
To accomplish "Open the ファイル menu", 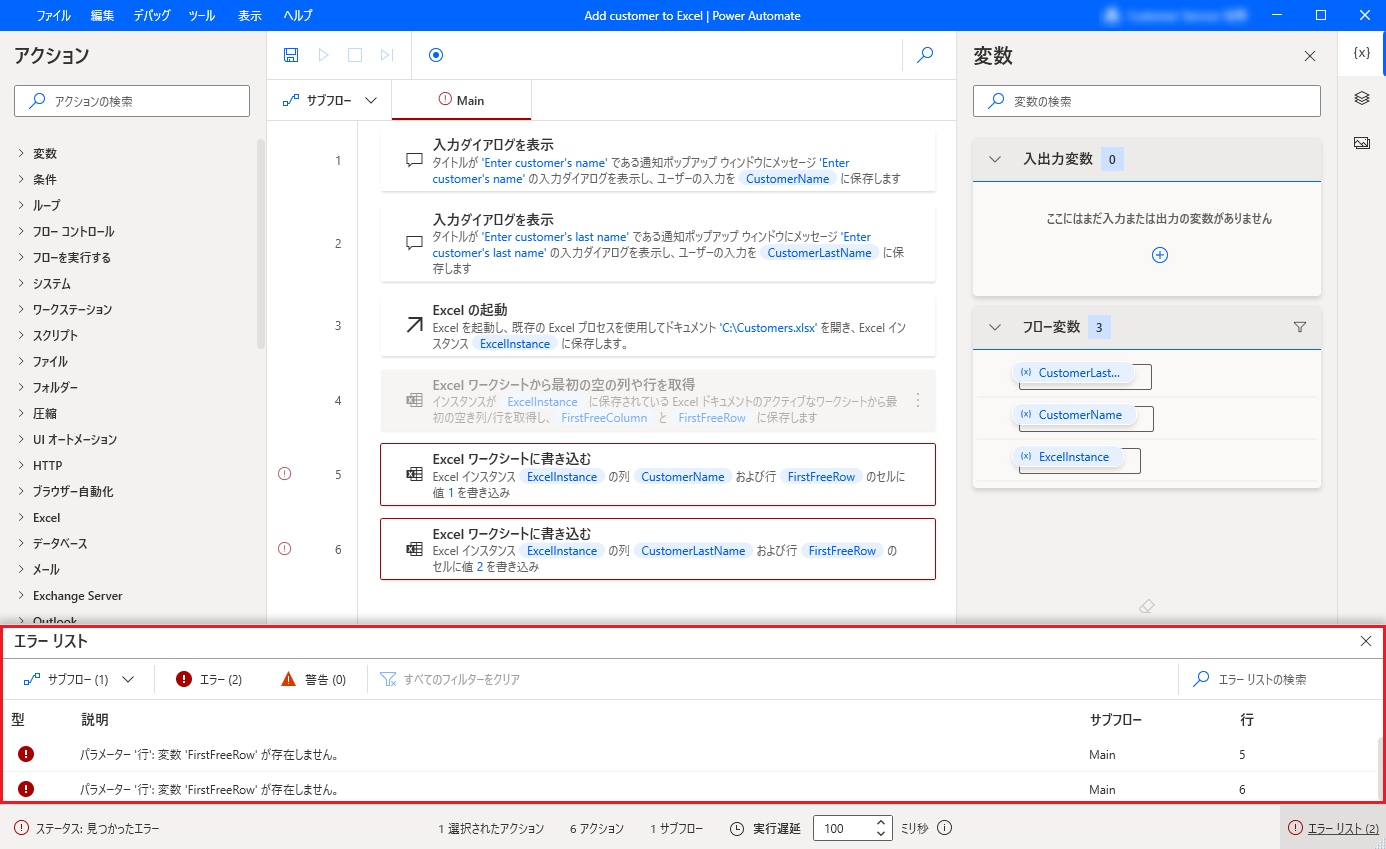I will click(x=53, y=16).
